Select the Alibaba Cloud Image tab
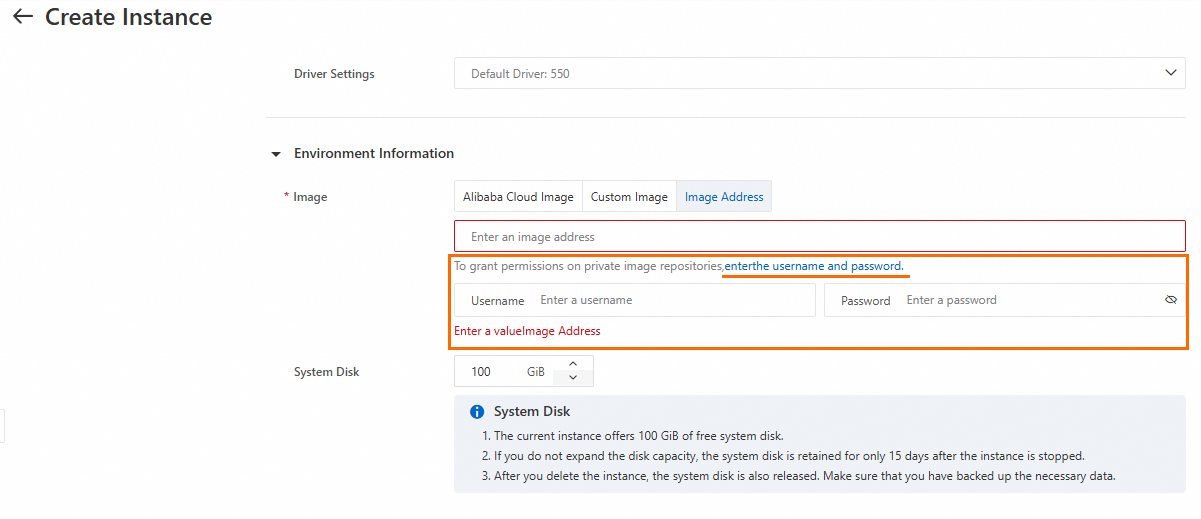1201x519 pixels. click(518, 197)
